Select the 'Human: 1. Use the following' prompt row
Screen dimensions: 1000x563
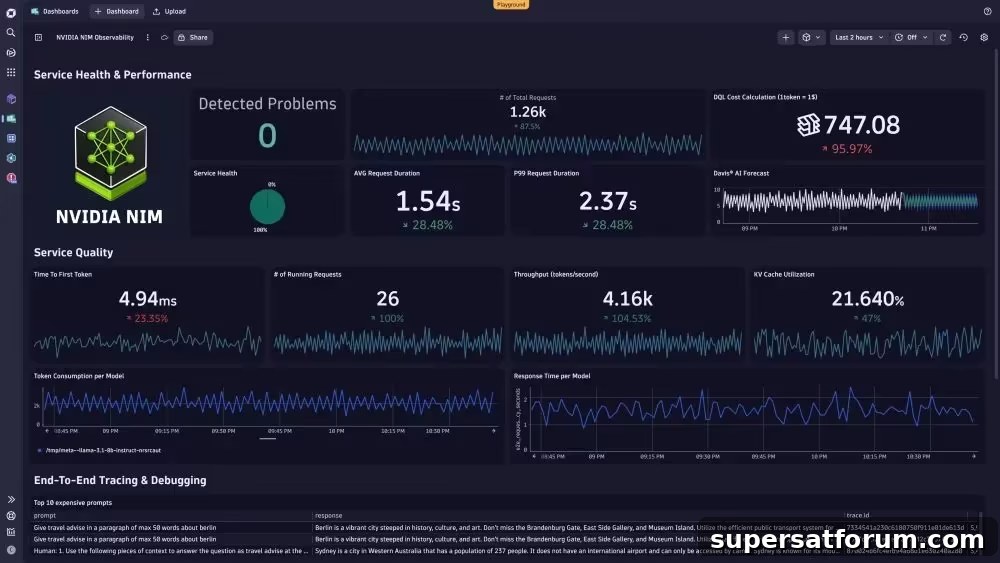pos(171,550)
